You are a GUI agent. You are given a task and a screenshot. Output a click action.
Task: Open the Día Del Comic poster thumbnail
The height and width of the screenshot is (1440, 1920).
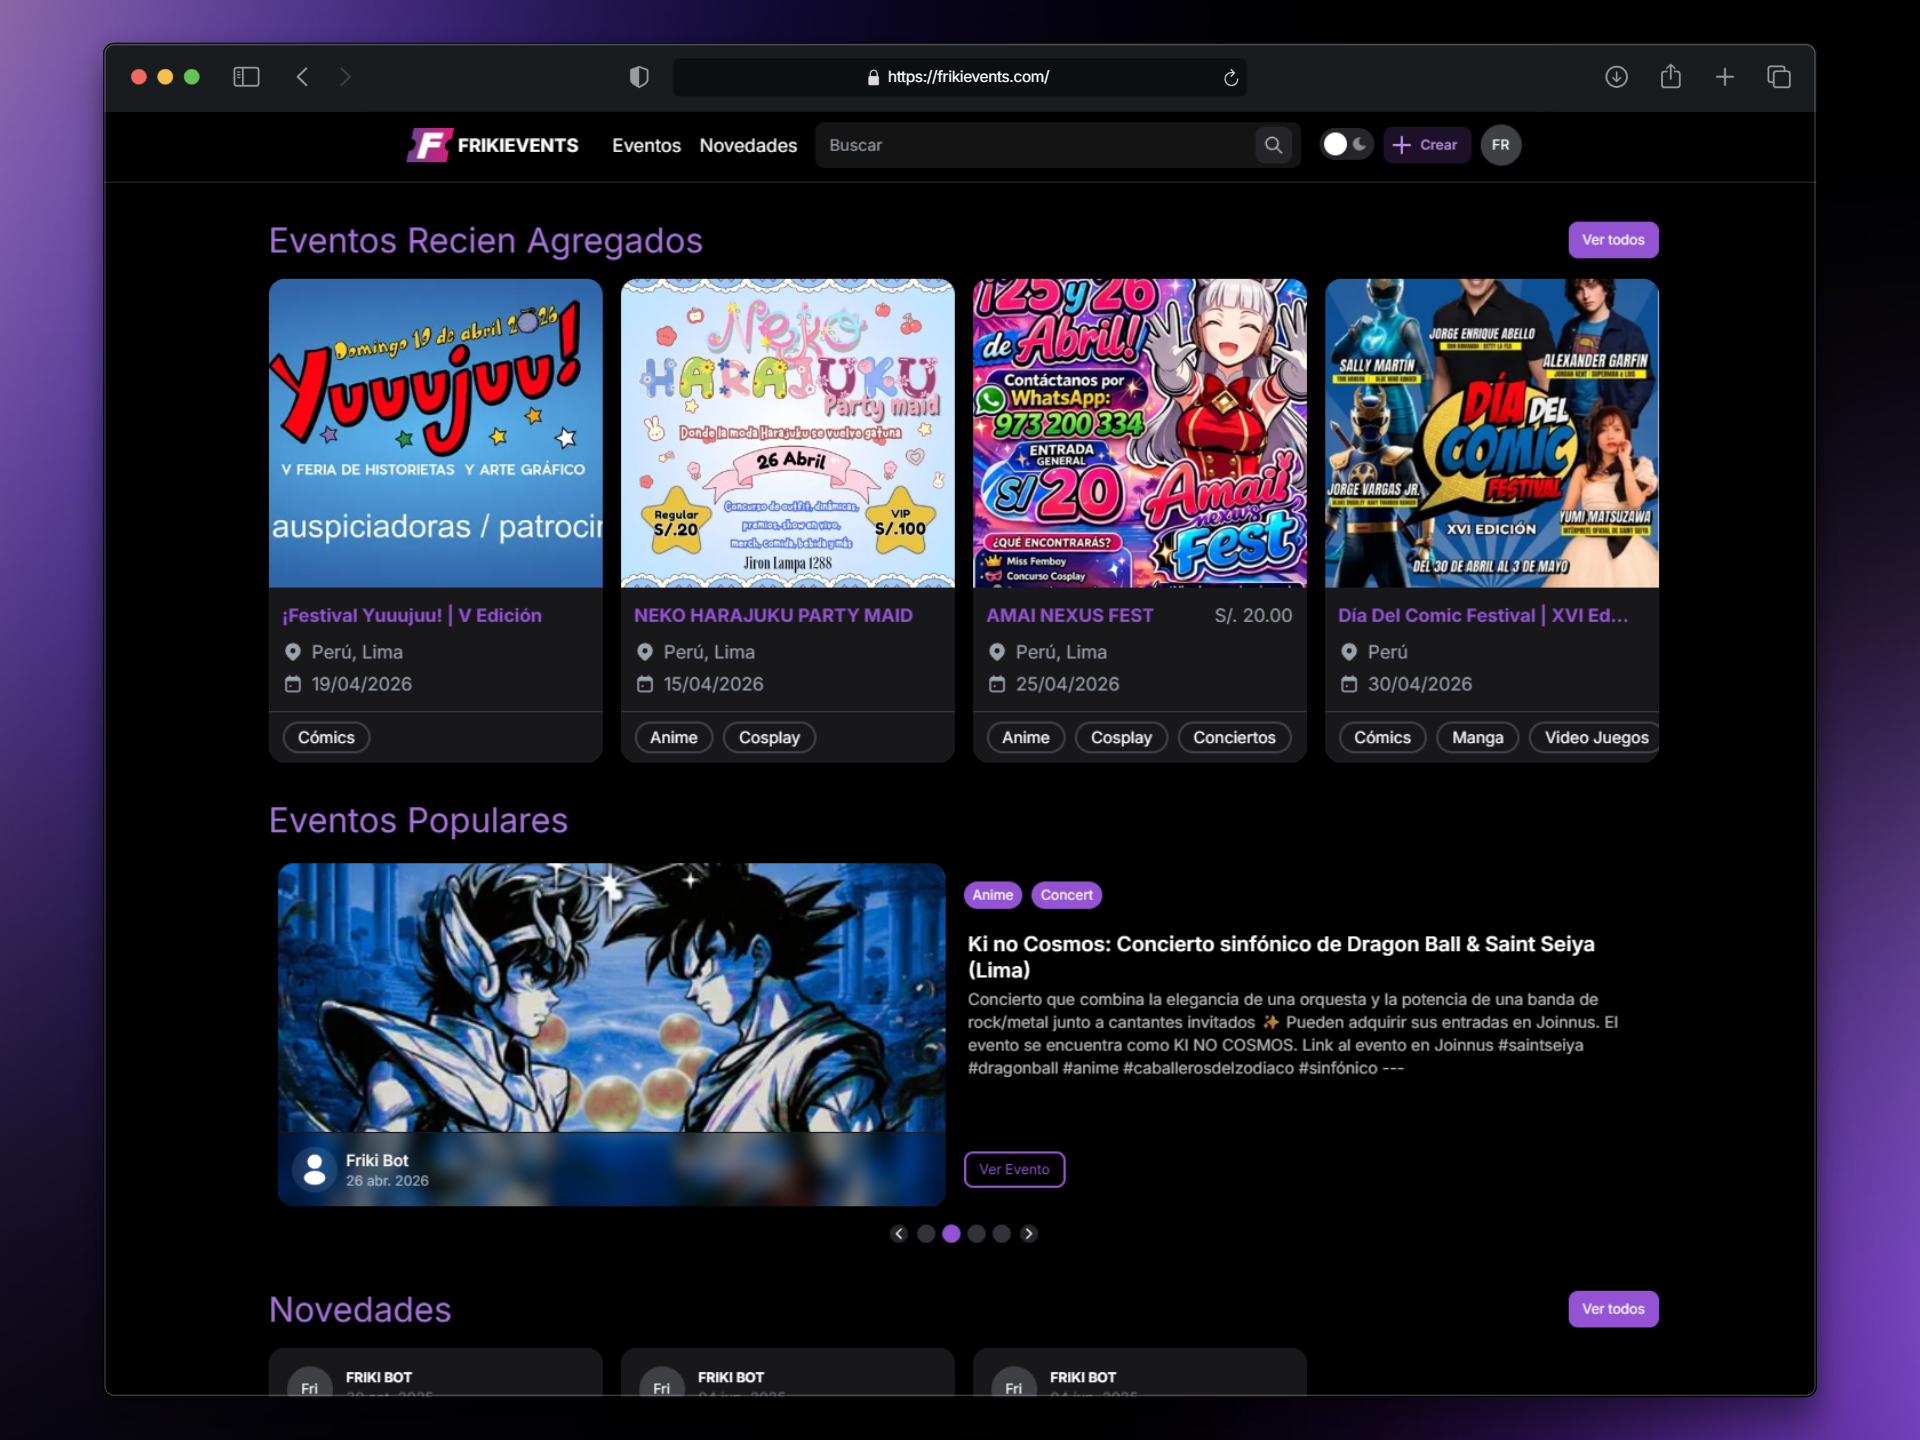(x=1491, y=433)
